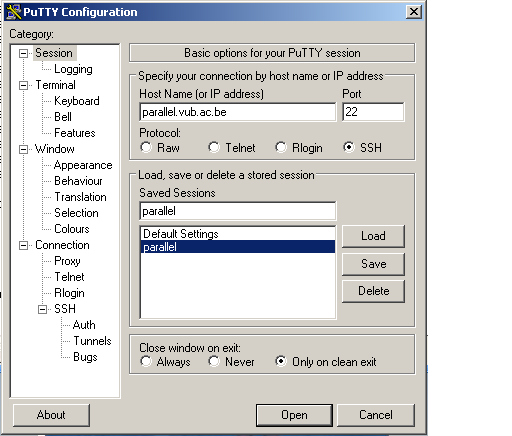Click the Saved Sessions name field
This screenshot has width=512, height=436.
pyautogui.click(x=238, y=211)
